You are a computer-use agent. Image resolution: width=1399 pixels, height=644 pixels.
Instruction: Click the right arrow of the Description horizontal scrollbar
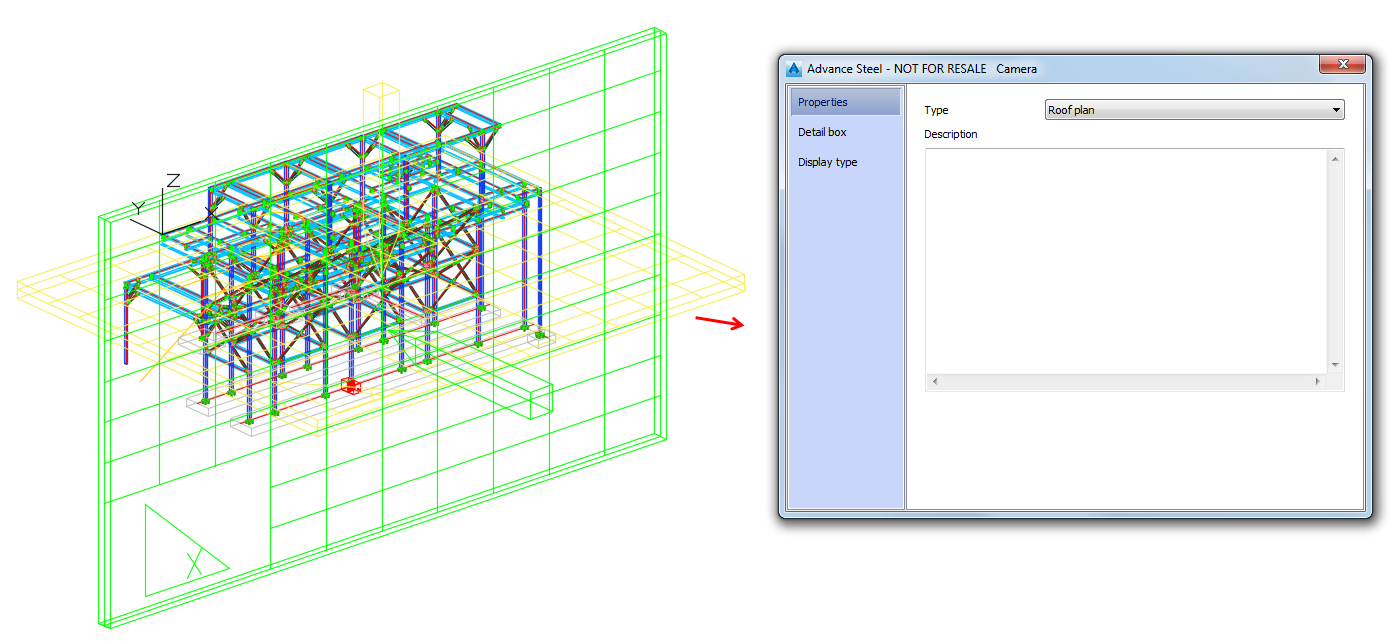(1320, 381)
